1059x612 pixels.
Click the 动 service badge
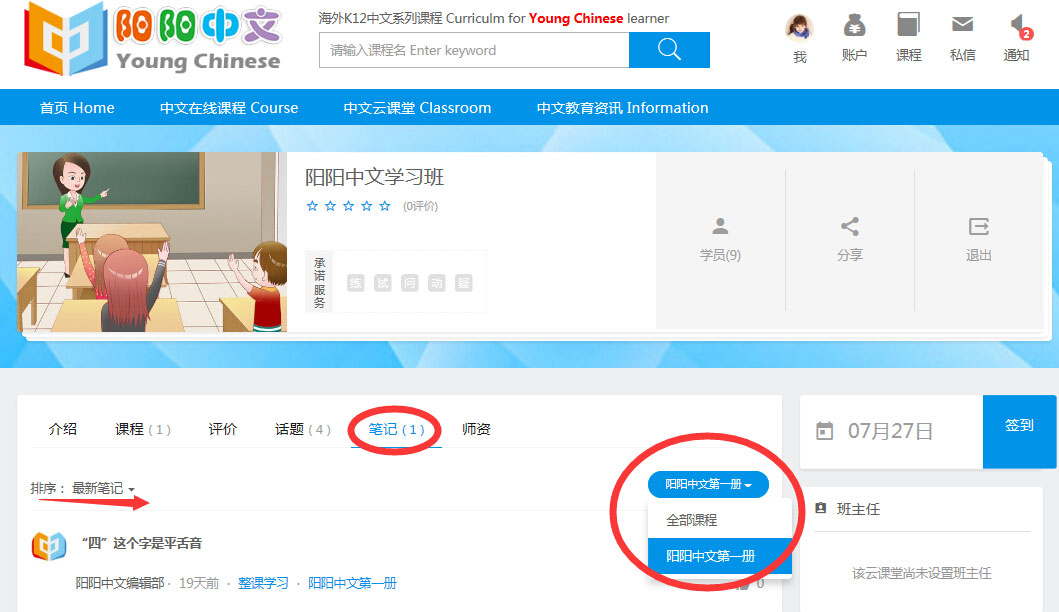point(436,283)
